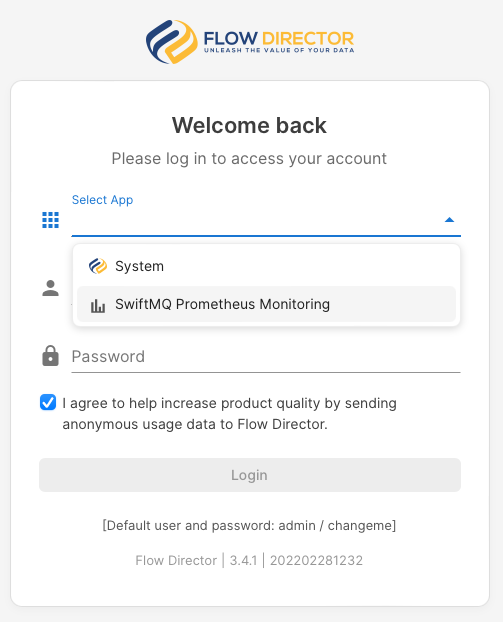
Task: Click the Welcome back heading
Action: tap(249, 126)
